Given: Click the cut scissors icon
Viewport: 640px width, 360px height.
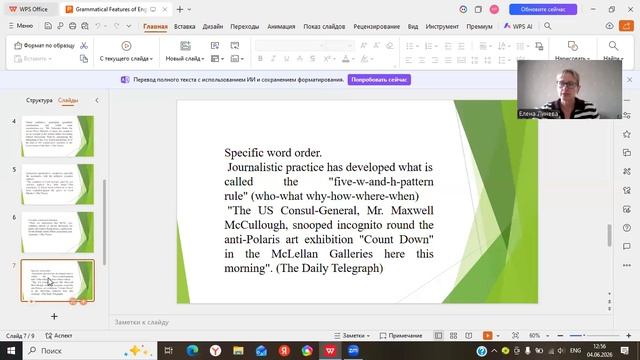Looking at the screenshot, I should coord(84,45).
